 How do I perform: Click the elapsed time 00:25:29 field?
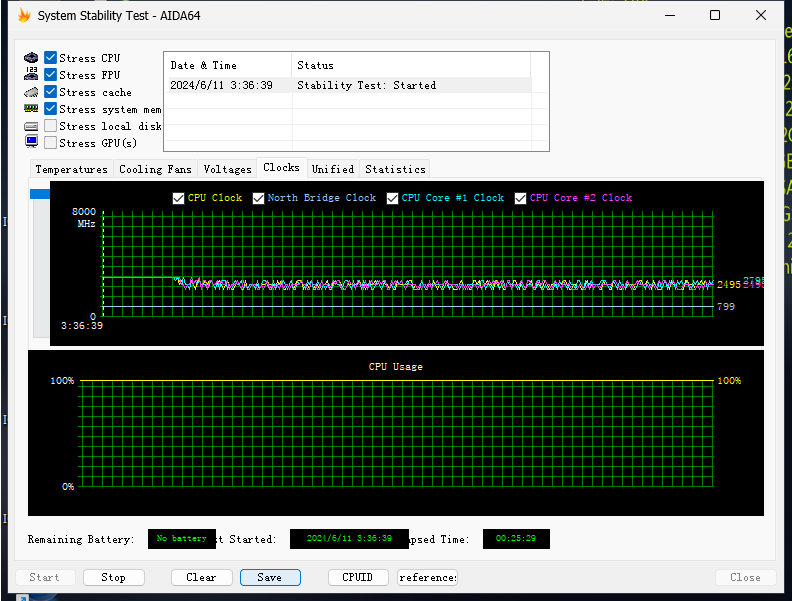(x=516, y=538)
